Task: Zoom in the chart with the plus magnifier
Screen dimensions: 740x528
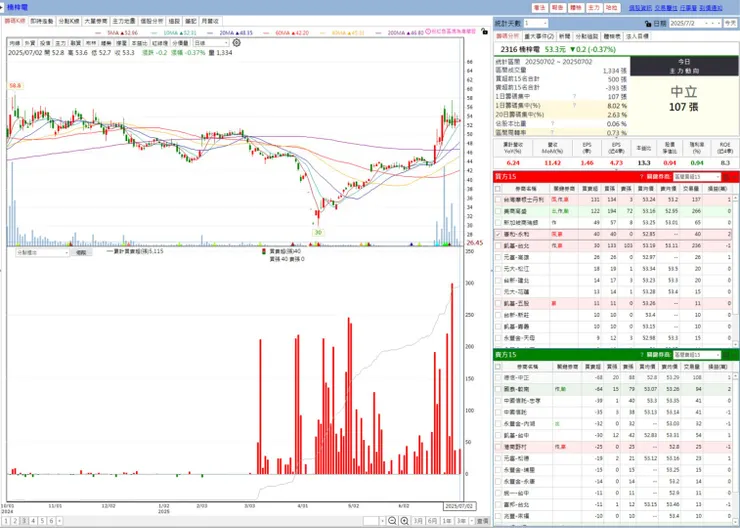Action: 404,521
